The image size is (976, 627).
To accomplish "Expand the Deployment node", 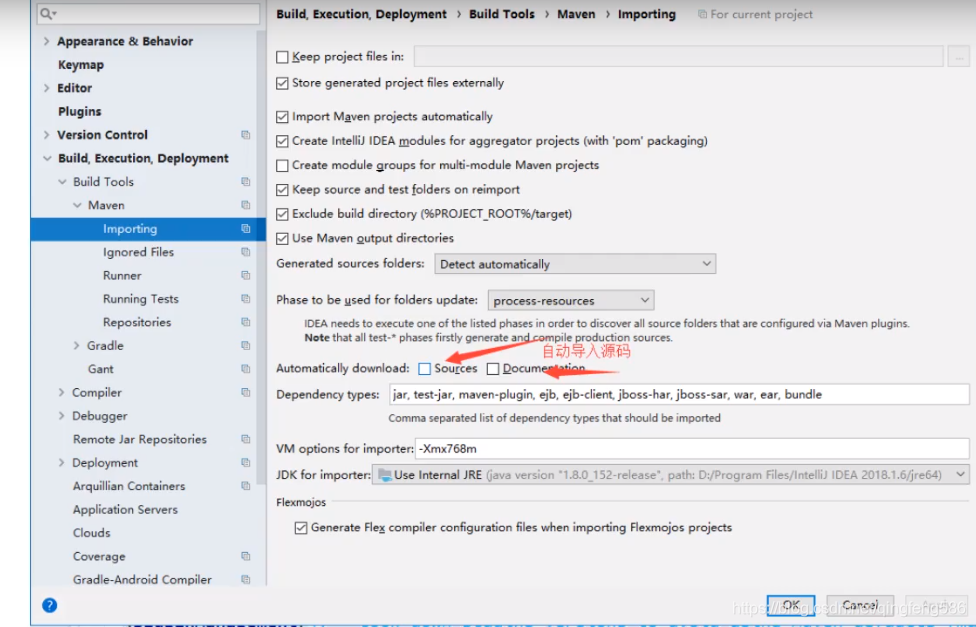I will (x=62, y=463).
